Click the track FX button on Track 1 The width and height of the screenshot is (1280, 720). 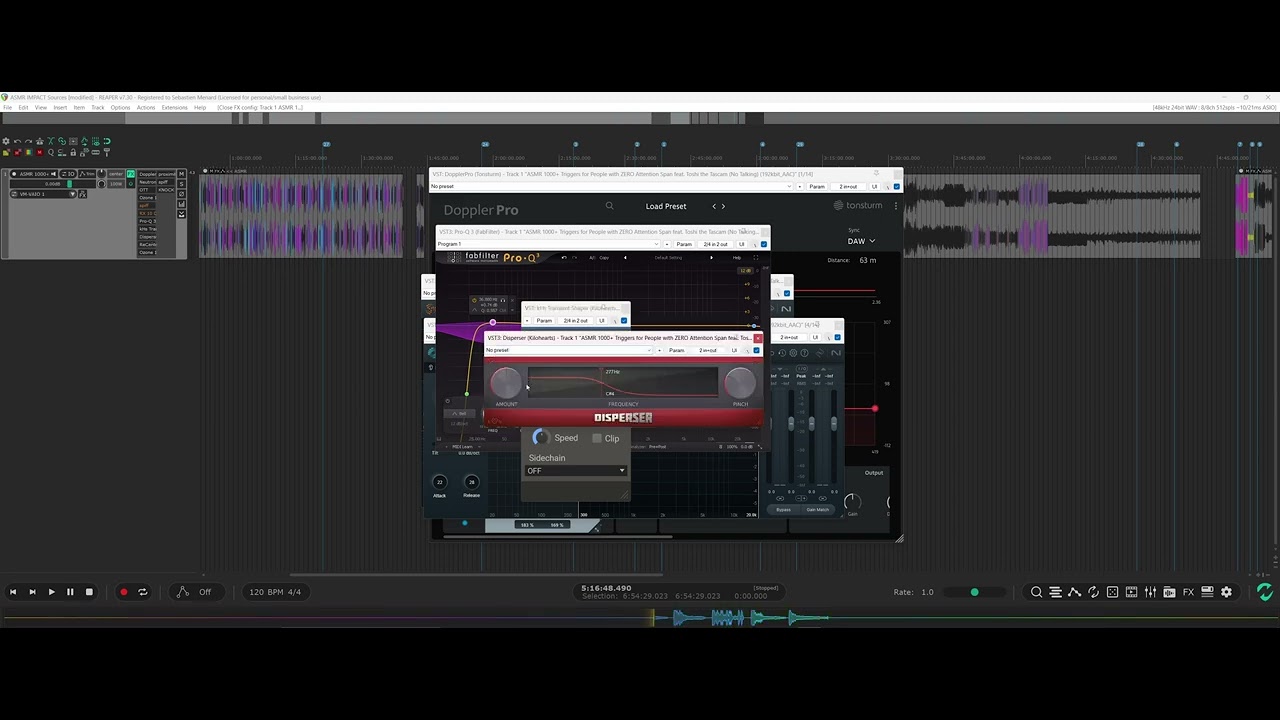coord(131,174)
